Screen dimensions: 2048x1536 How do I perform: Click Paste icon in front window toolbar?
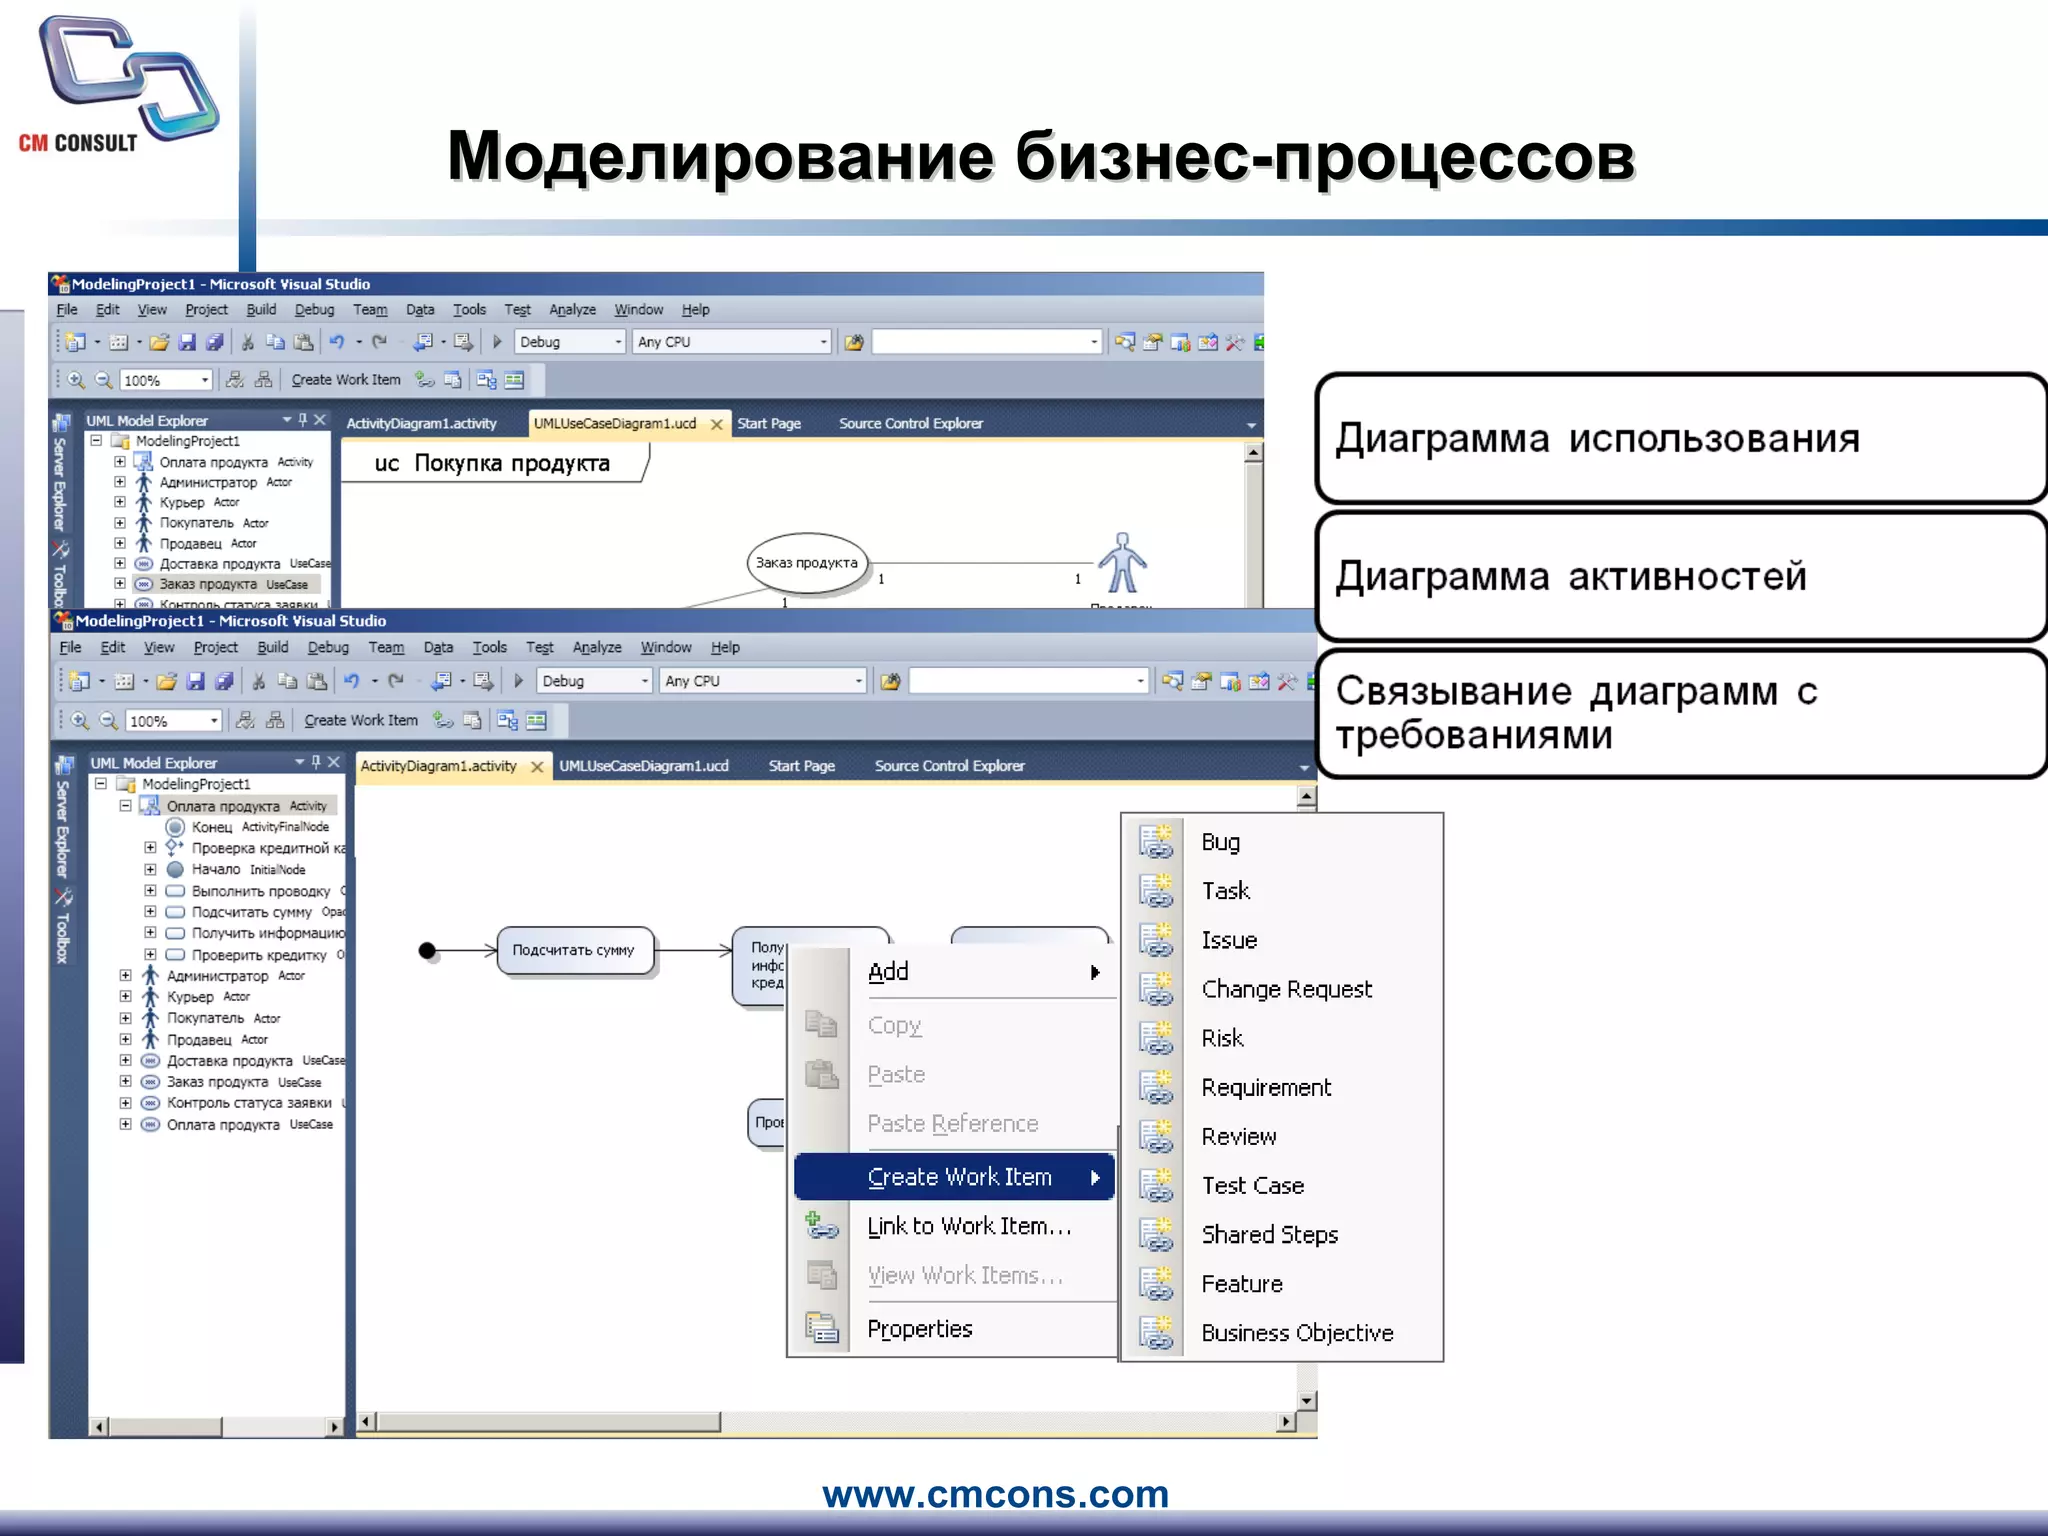point(316,681)
